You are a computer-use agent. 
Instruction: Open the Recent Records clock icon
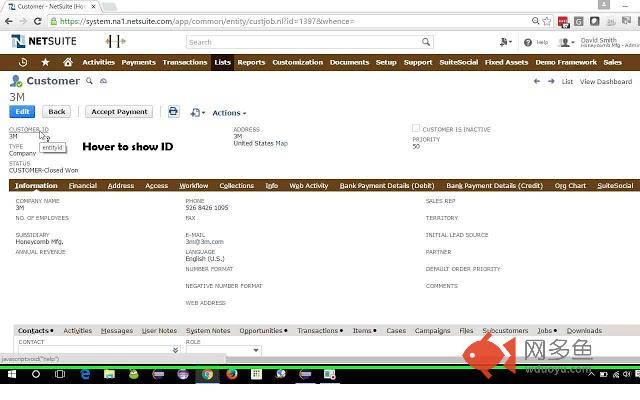(23, 62)
